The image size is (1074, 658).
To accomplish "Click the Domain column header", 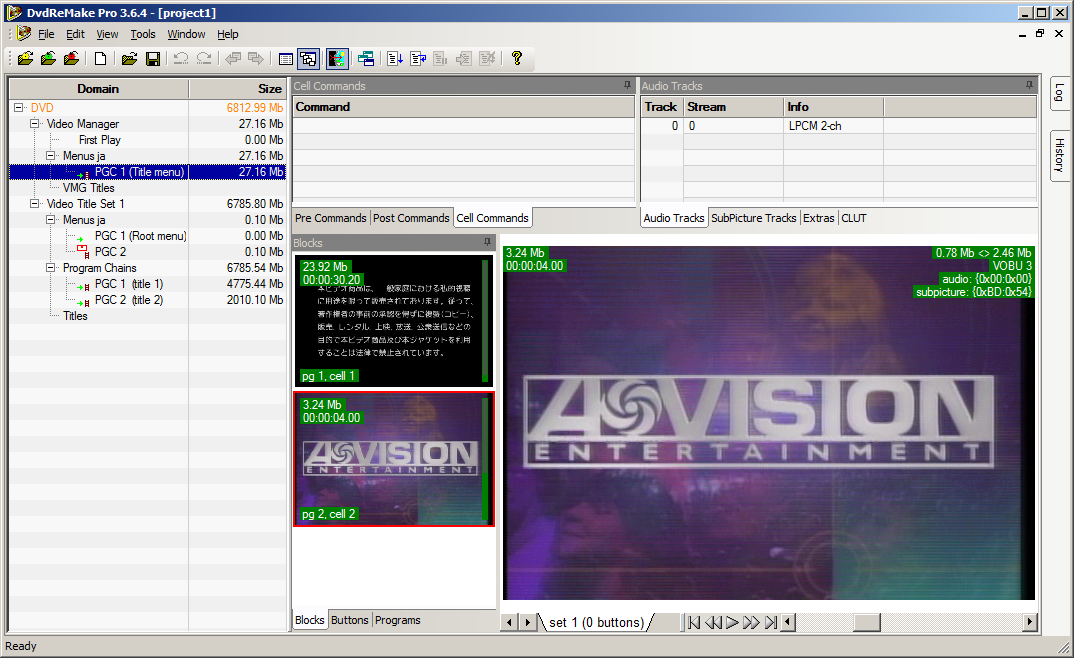I will click(x=99, y=89).
